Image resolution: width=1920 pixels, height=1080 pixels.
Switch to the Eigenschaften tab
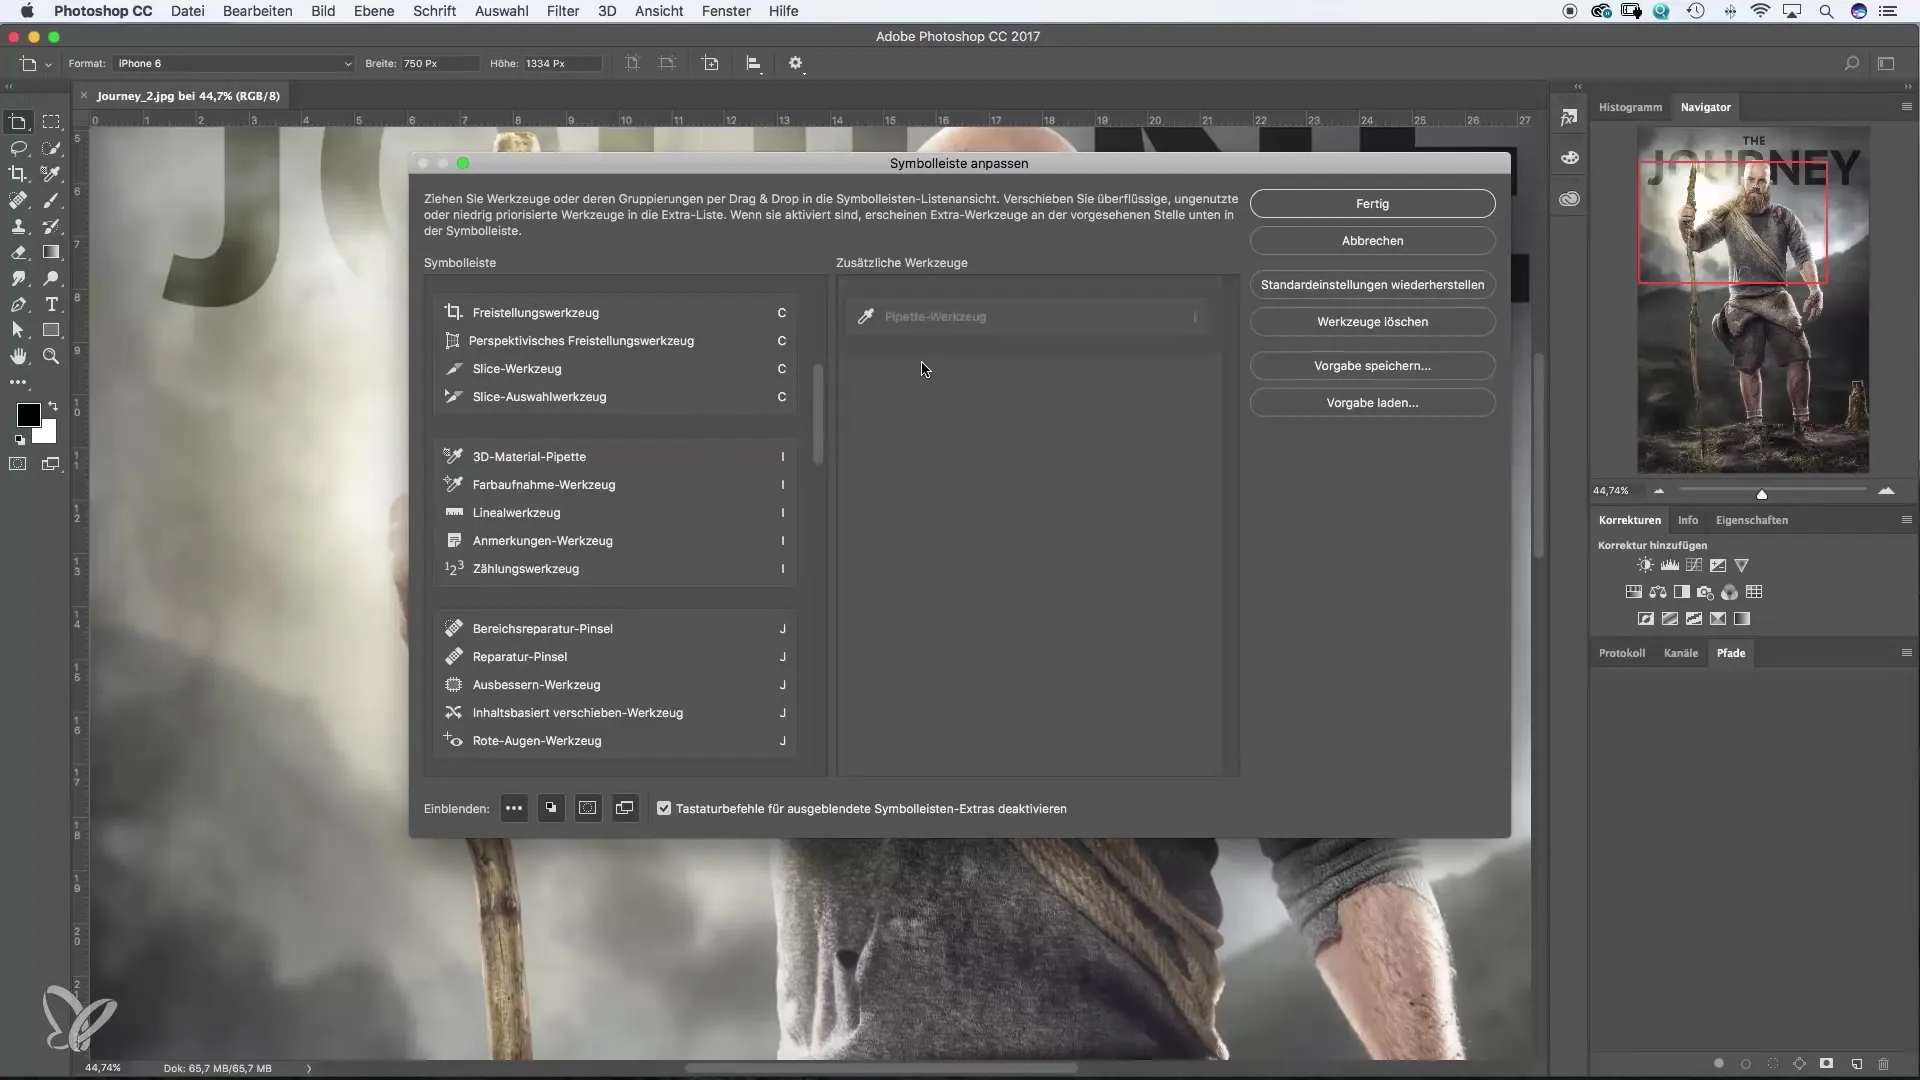pyautogui.click(x=1752, y=520)
